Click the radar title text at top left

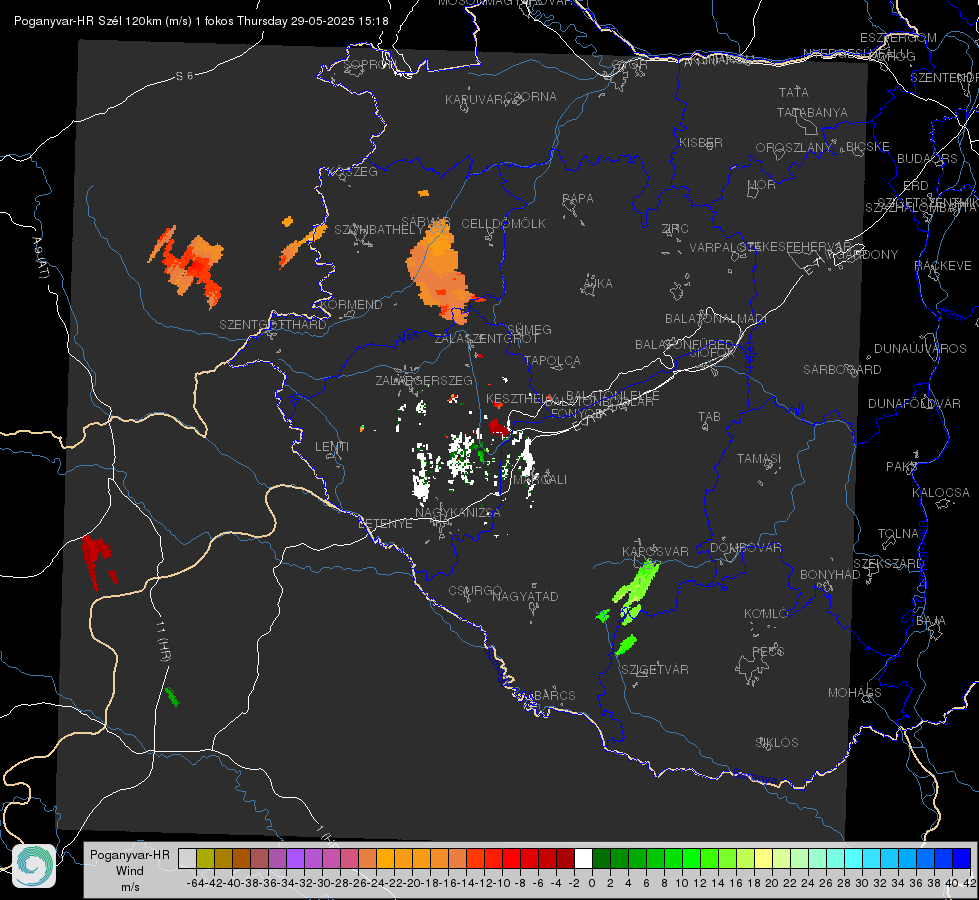point(201,21)
